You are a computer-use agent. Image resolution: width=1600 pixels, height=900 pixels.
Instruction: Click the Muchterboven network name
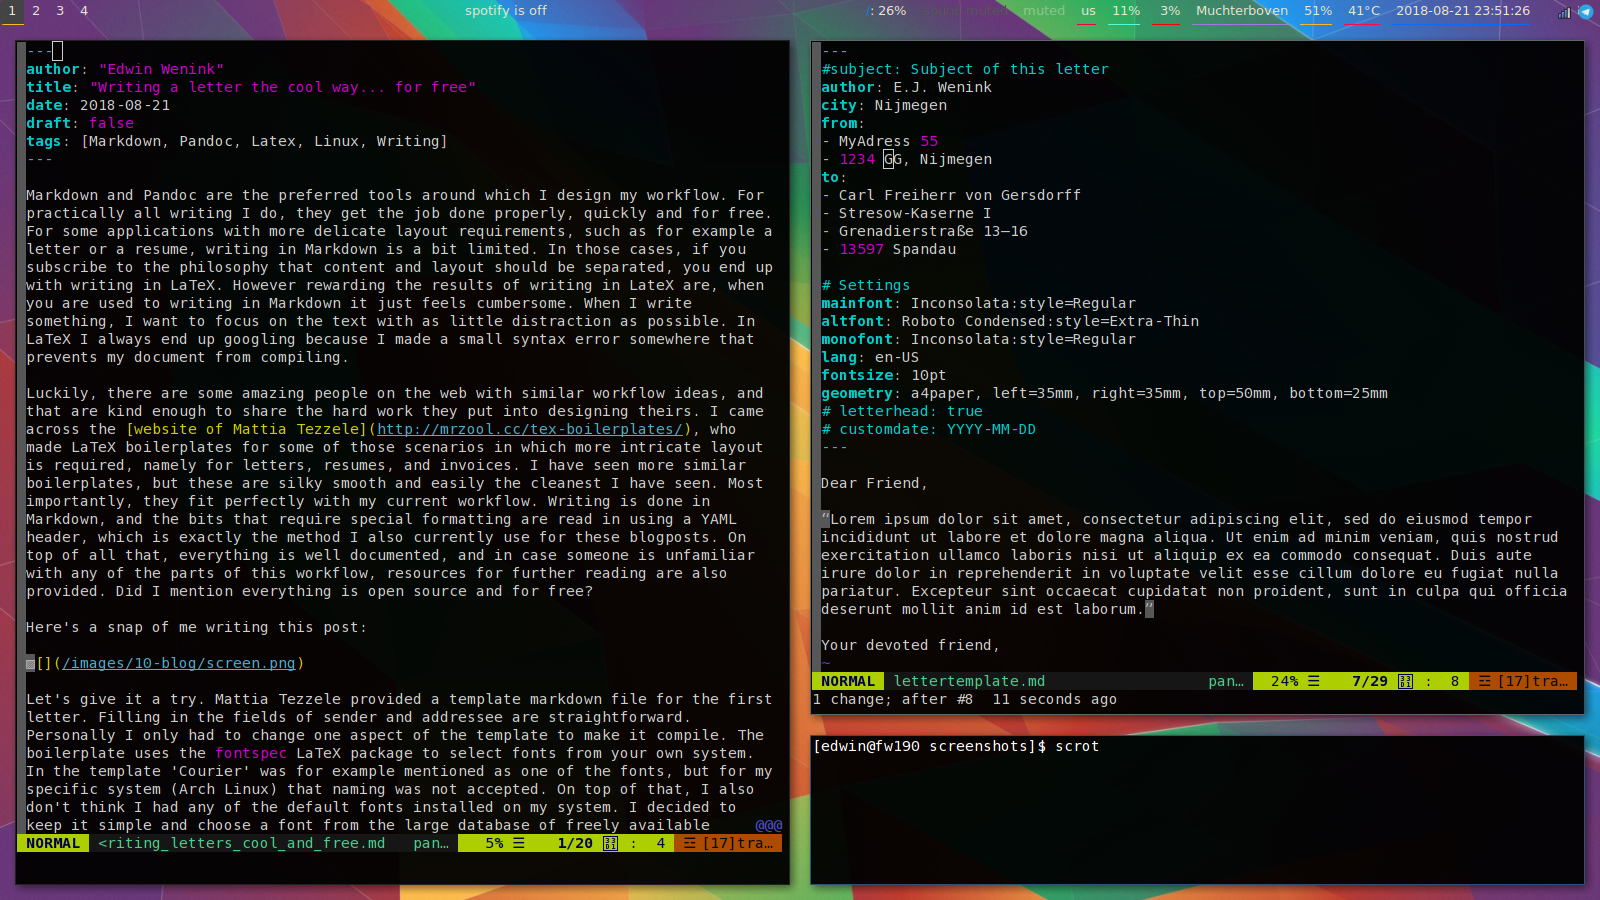pos(1241,11)
